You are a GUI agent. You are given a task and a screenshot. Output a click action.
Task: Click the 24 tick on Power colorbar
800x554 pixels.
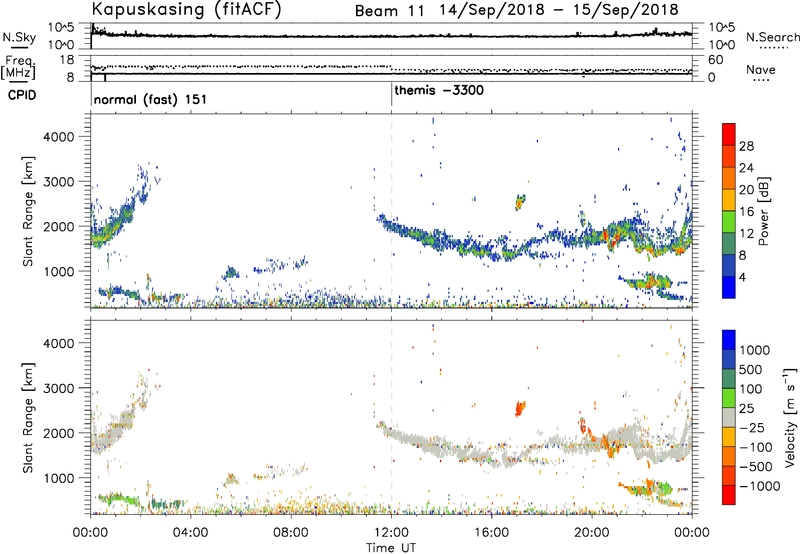coord(746,168)
